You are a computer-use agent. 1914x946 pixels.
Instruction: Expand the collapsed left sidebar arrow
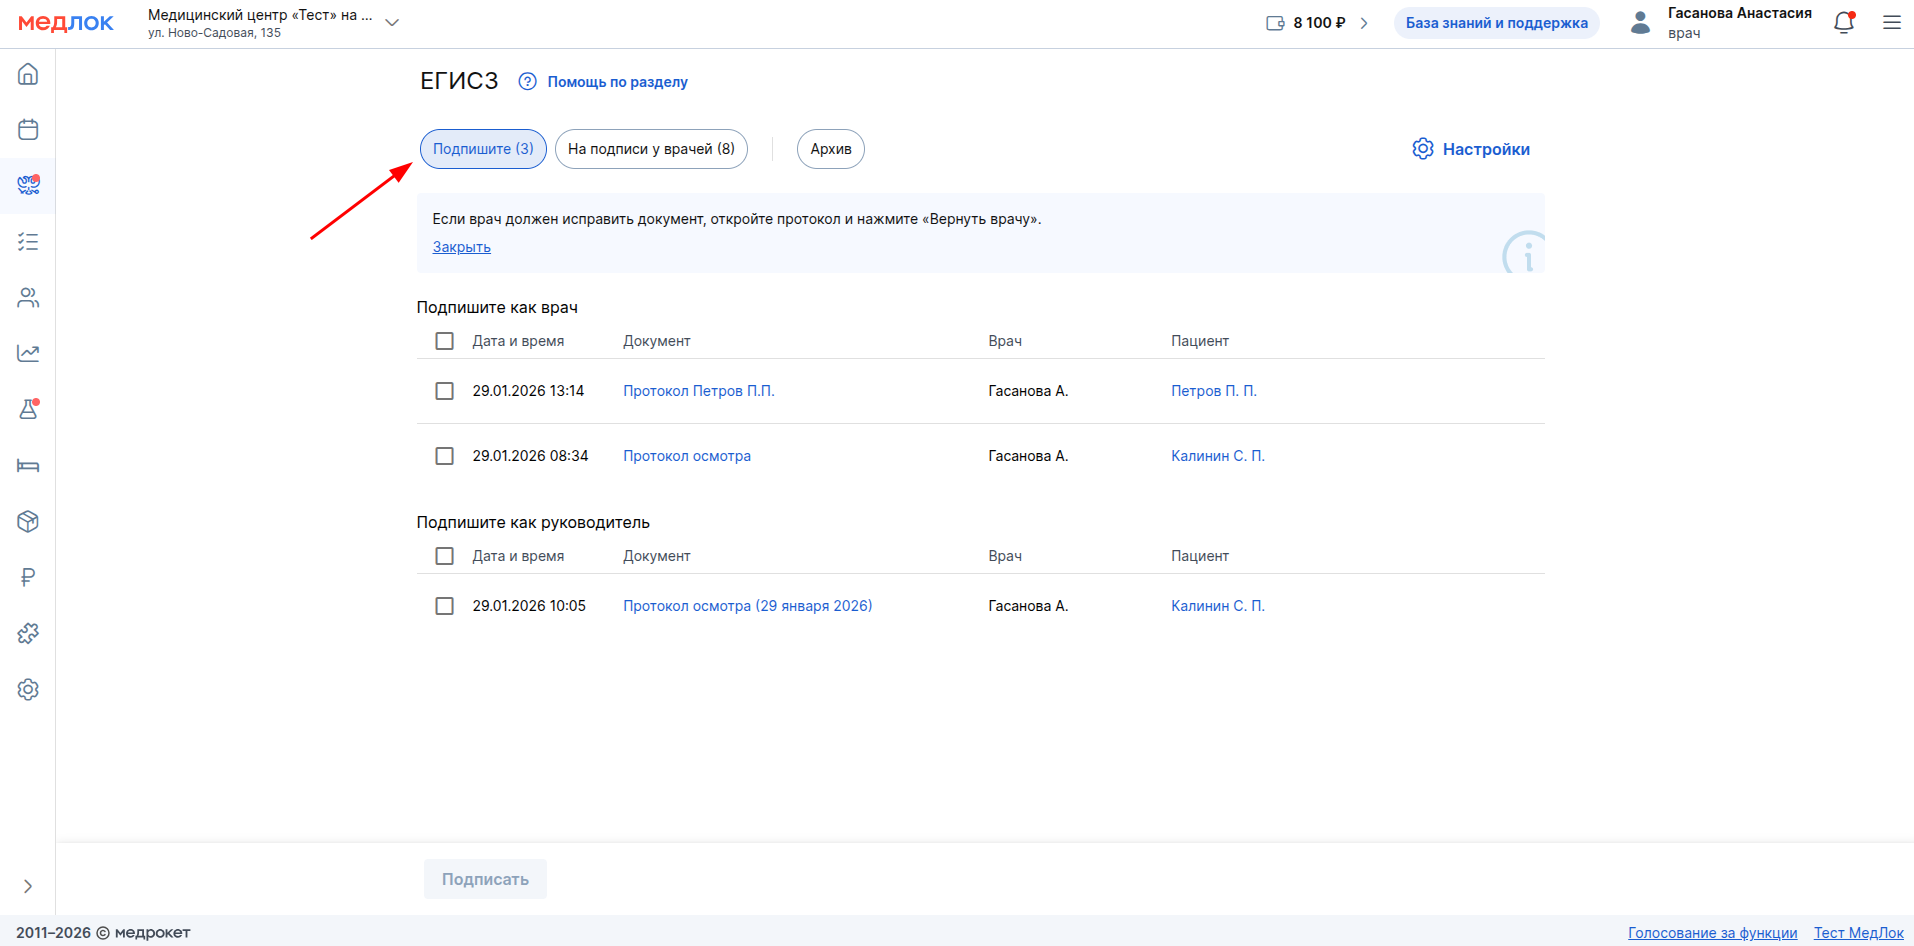(28, 886)
